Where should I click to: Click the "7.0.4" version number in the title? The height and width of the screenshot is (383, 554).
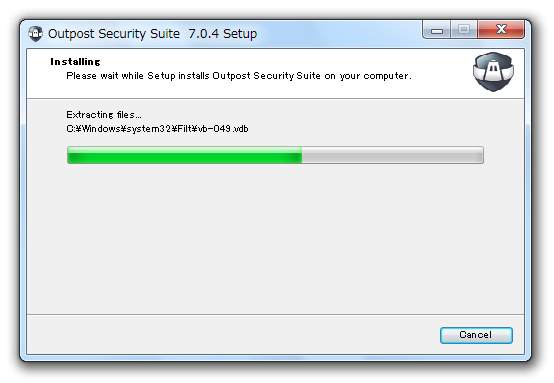pyautogui.click(x=204, y=34)
